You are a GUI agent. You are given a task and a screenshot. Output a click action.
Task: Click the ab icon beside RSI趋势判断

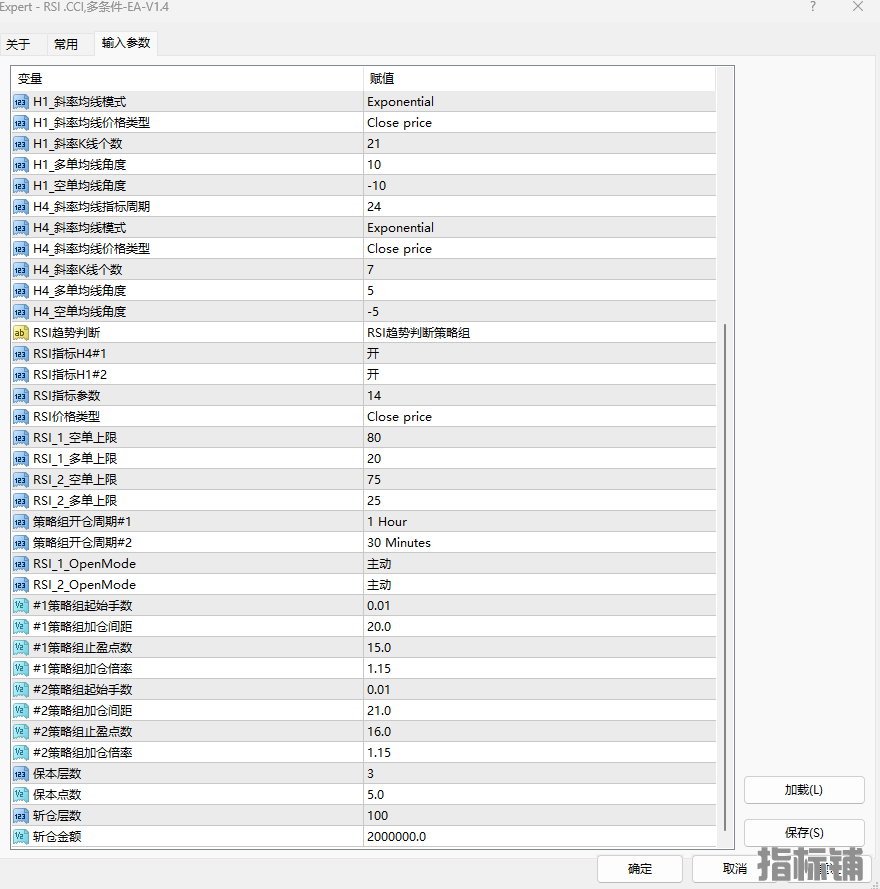pyautogui.click(x=20, y=333)
